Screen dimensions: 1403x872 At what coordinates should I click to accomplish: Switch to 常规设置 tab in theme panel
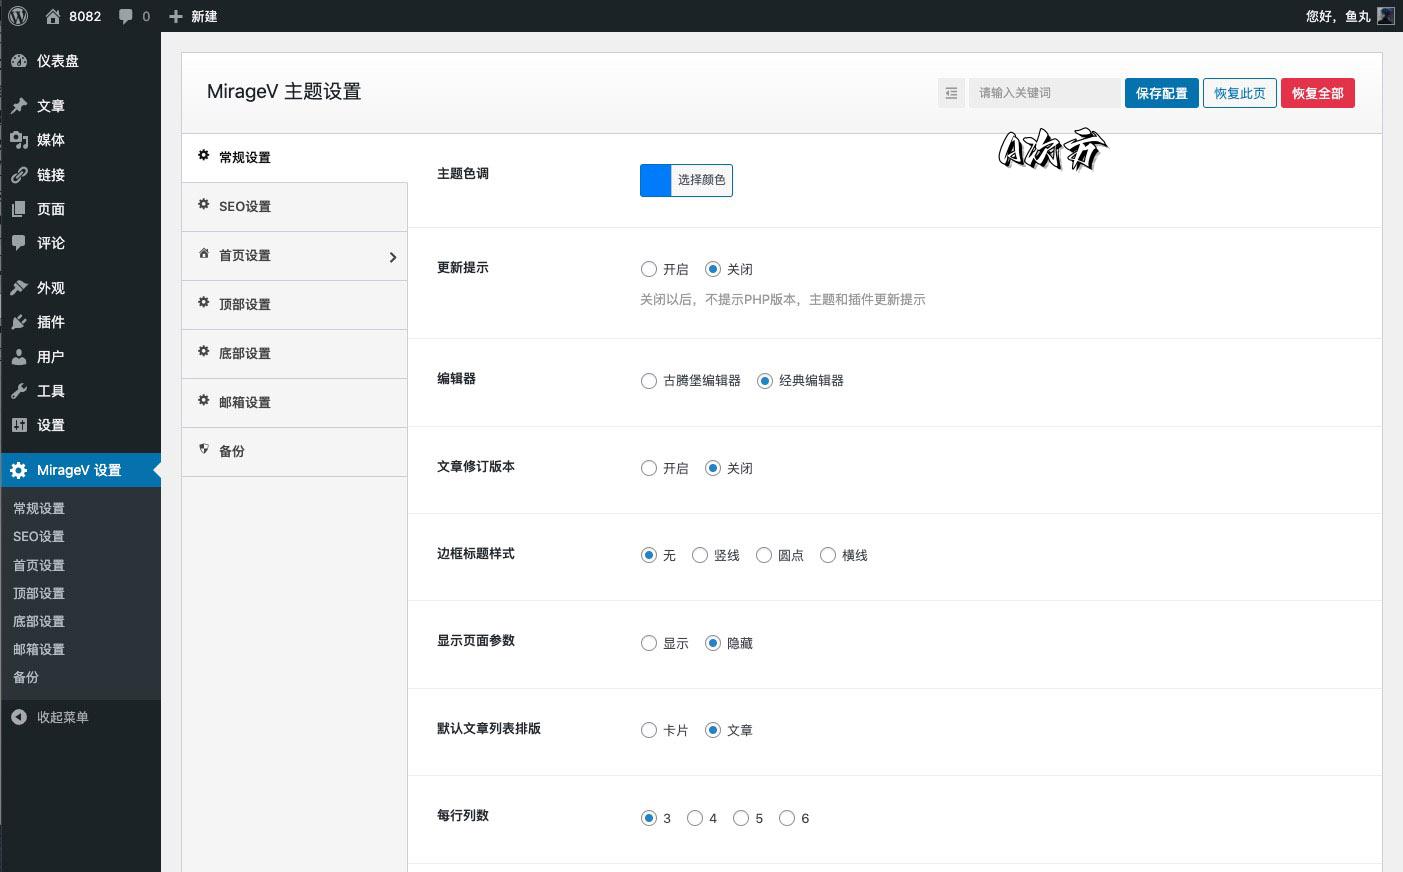294,157
